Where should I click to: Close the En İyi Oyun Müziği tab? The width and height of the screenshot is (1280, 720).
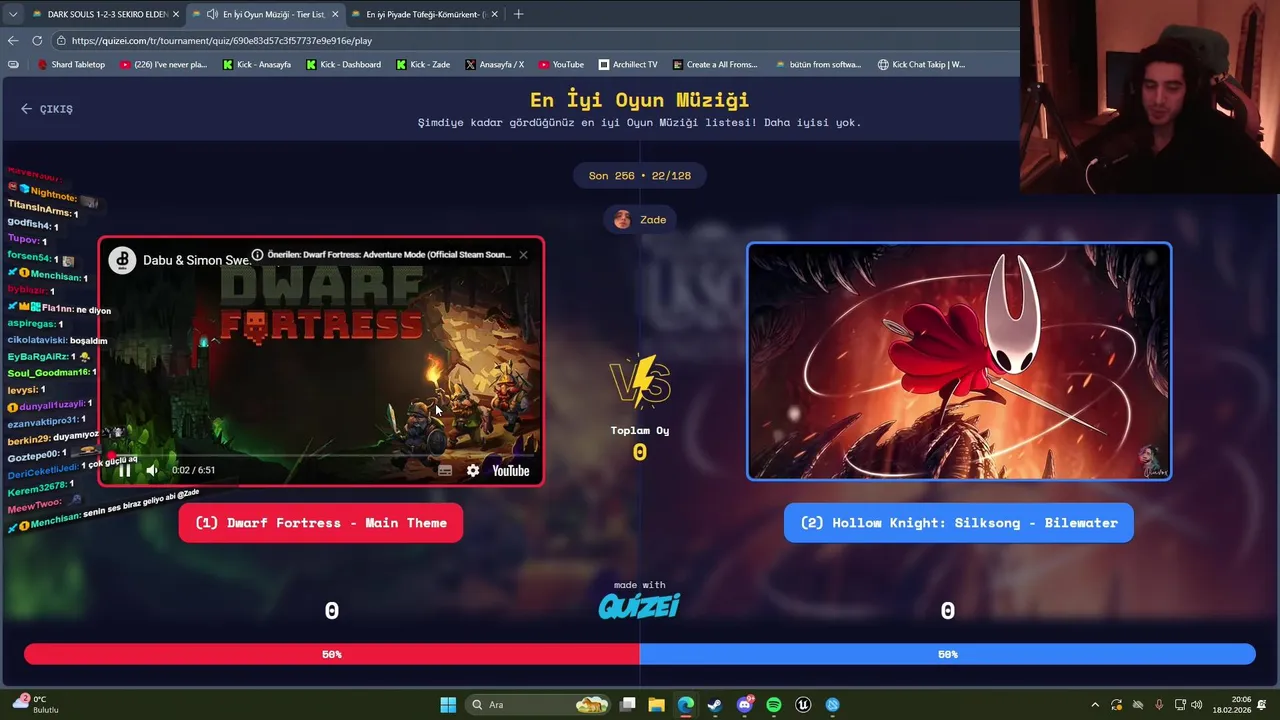335,14
